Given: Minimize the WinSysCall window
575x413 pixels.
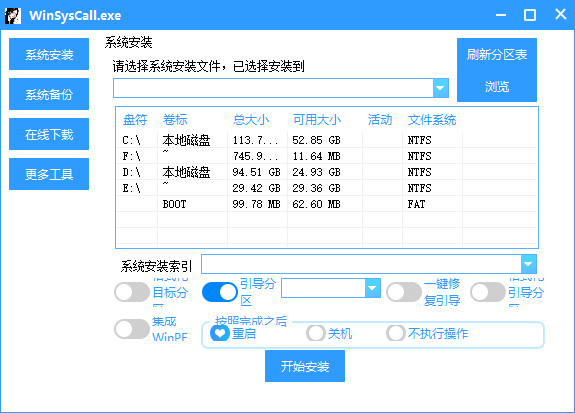Looking at the screenshot, I should 501,15.
